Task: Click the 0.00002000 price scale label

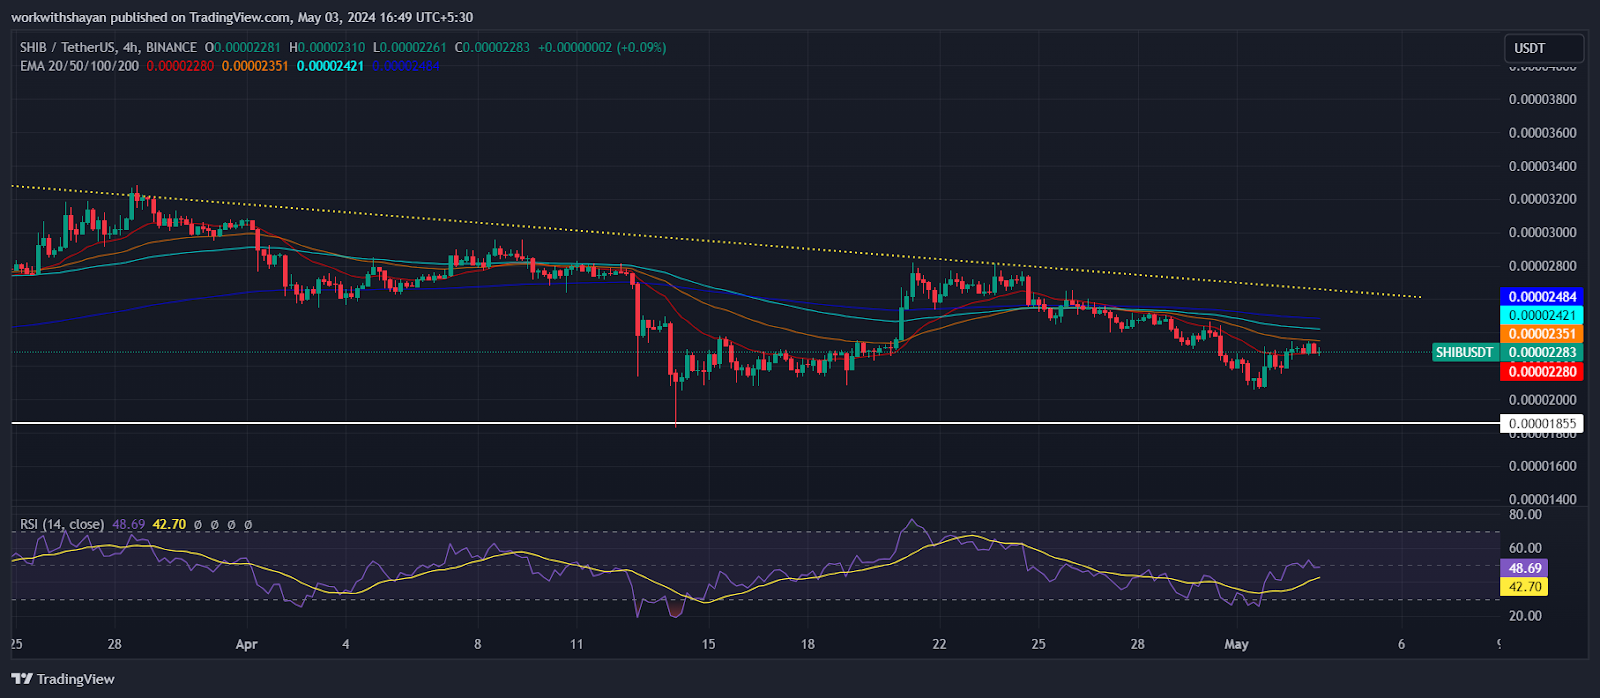Action: (1542, 400)
